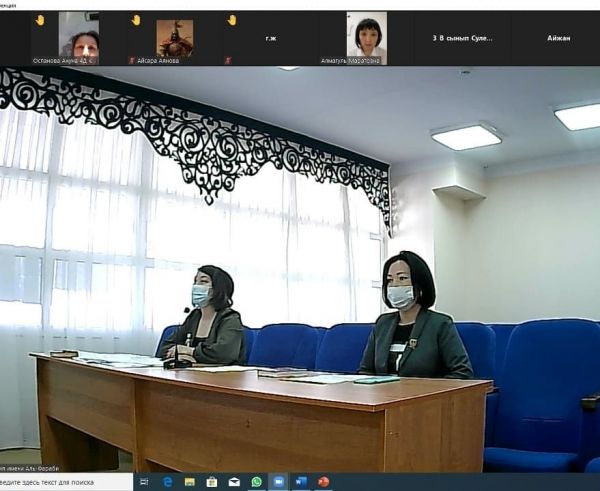The image size is (600, 491).
Task: Open File Explorer in the taskbar
Action: (190, 481)
